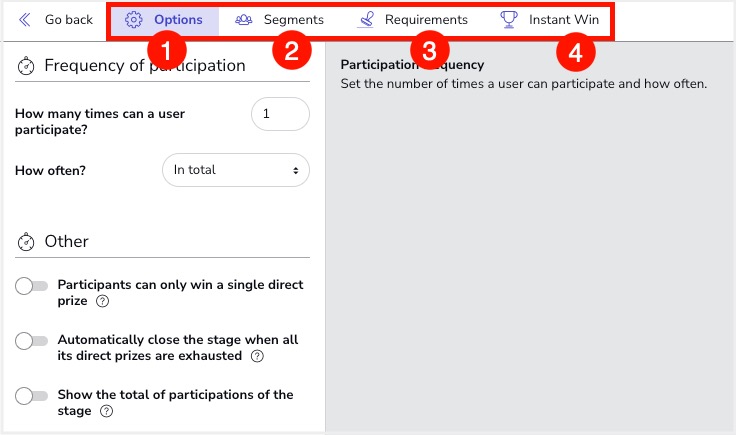Click the Other section stopwatch icon
The image size is (736, 435).
27,242
